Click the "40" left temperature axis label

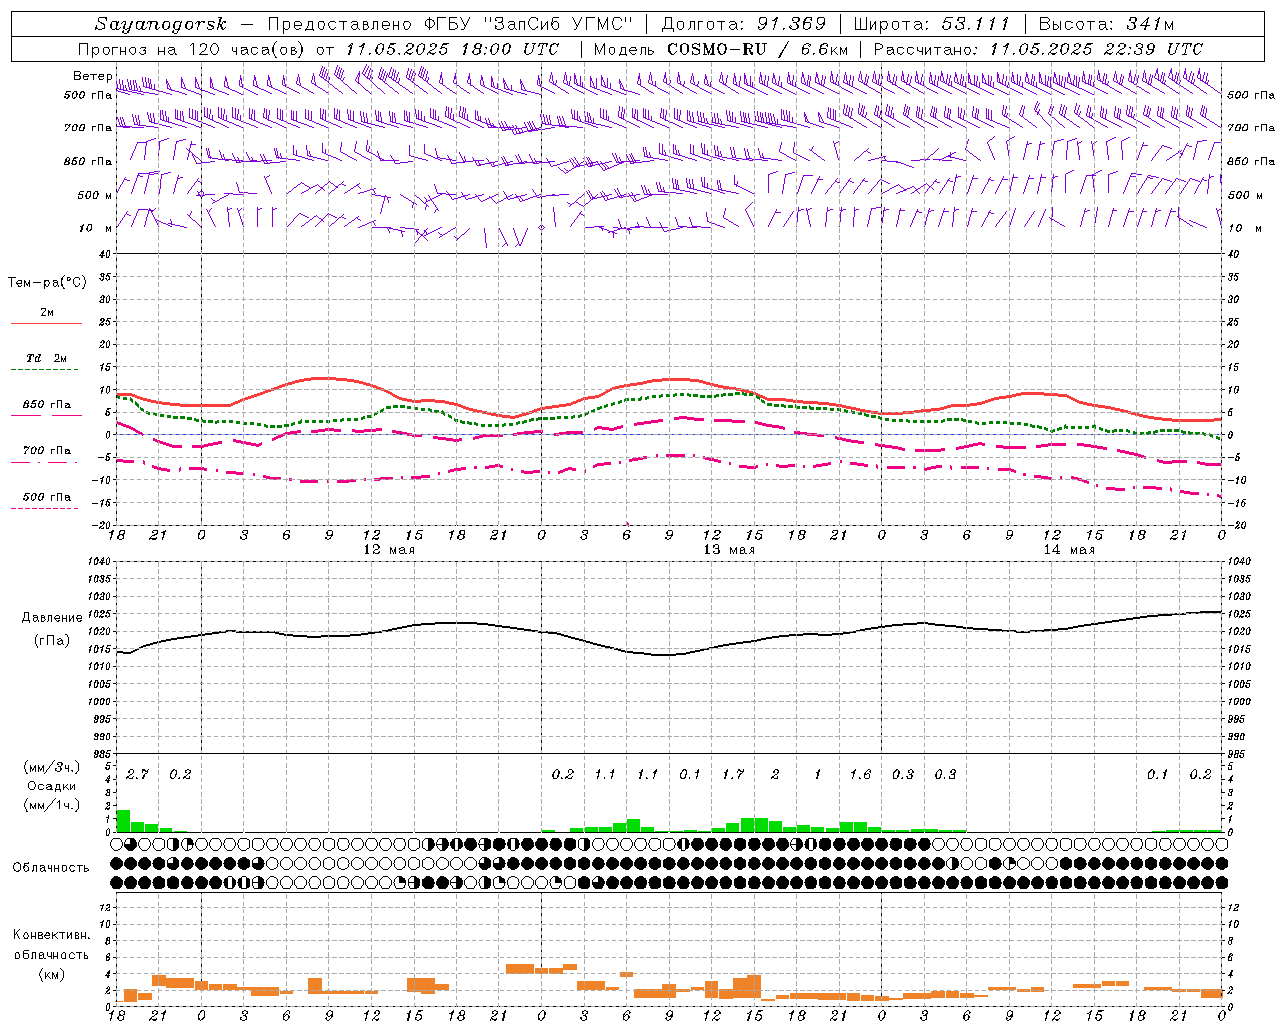(104, 254)
